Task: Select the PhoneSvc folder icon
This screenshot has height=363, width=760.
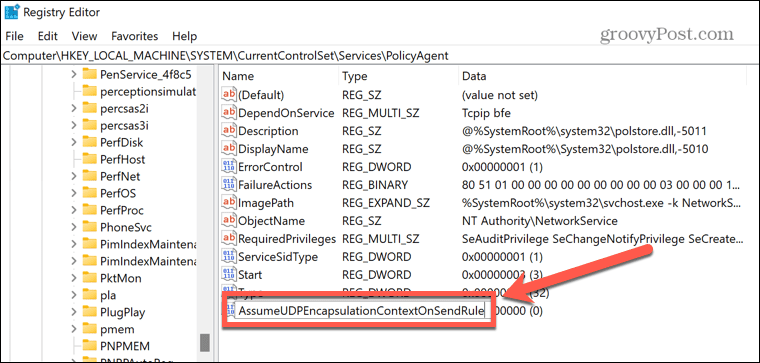Action: coord(90,226)
